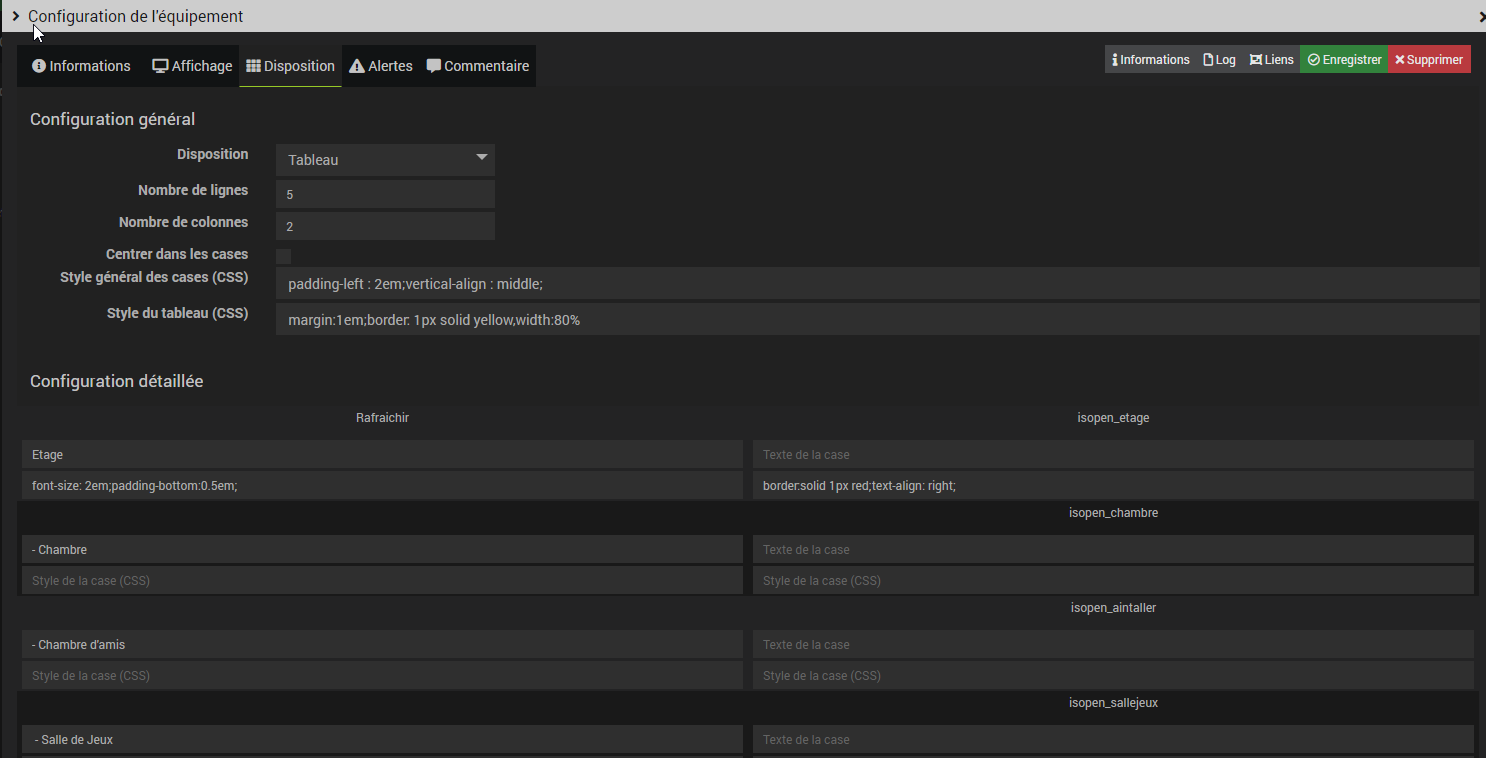Click the top-right Informations button
This screenshot has height=758, width=1486.
[1151, 60]
